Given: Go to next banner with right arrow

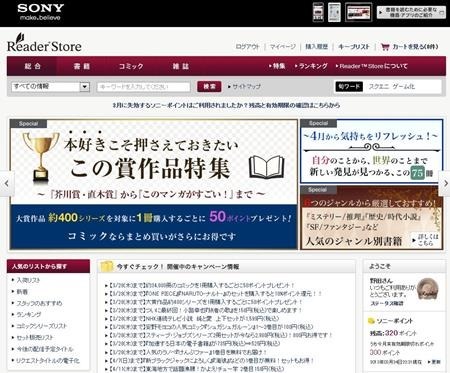Looking at the screenshot, I should [x=445, y=183].
